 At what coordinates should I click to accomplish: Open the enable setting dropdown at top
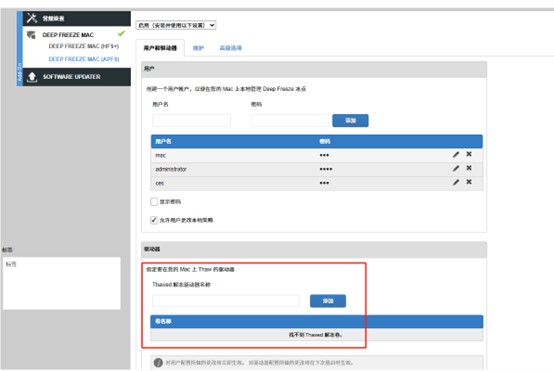(x=176, y=25)
